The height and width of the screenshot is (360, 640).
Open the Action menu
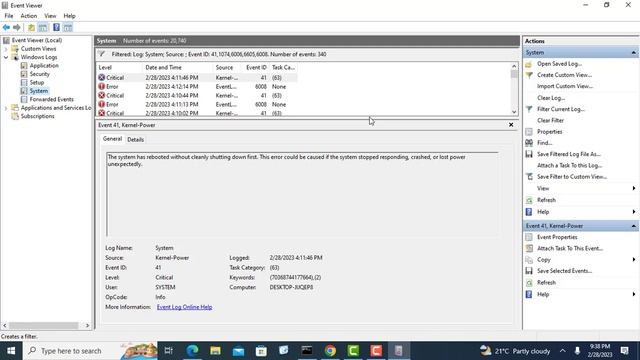click(29, 16)
